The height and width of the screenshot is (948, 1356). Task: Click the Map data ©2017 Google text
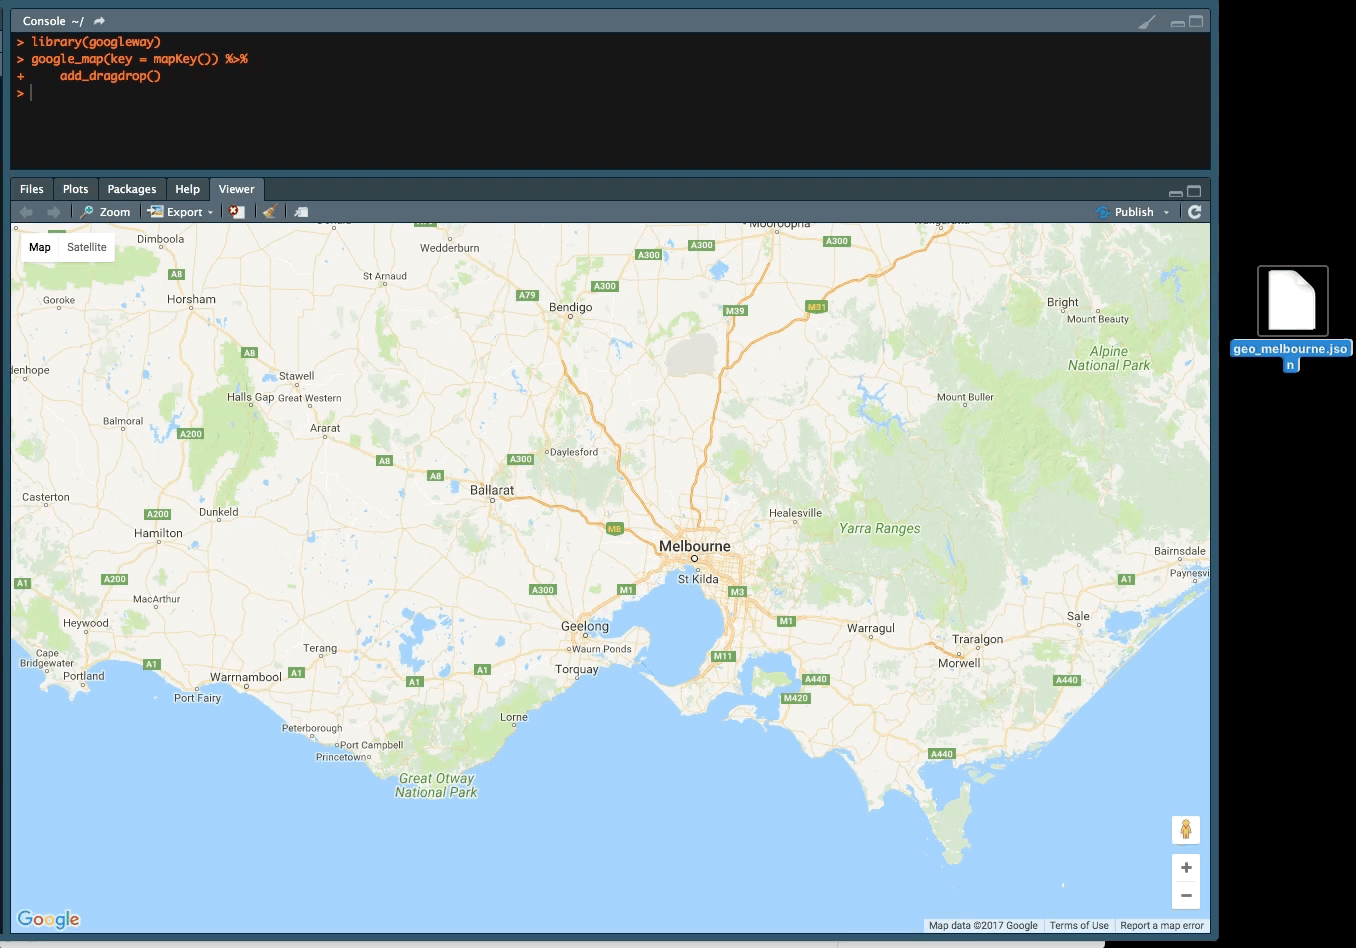(983, 926)
